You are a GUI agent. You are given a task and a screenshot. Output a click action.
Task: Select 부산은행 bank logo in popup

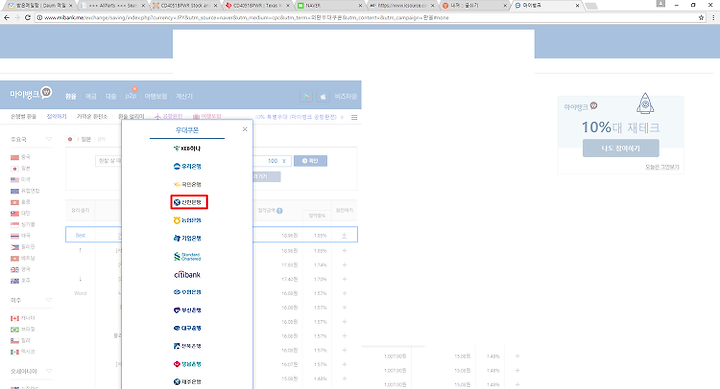(187, 310)
